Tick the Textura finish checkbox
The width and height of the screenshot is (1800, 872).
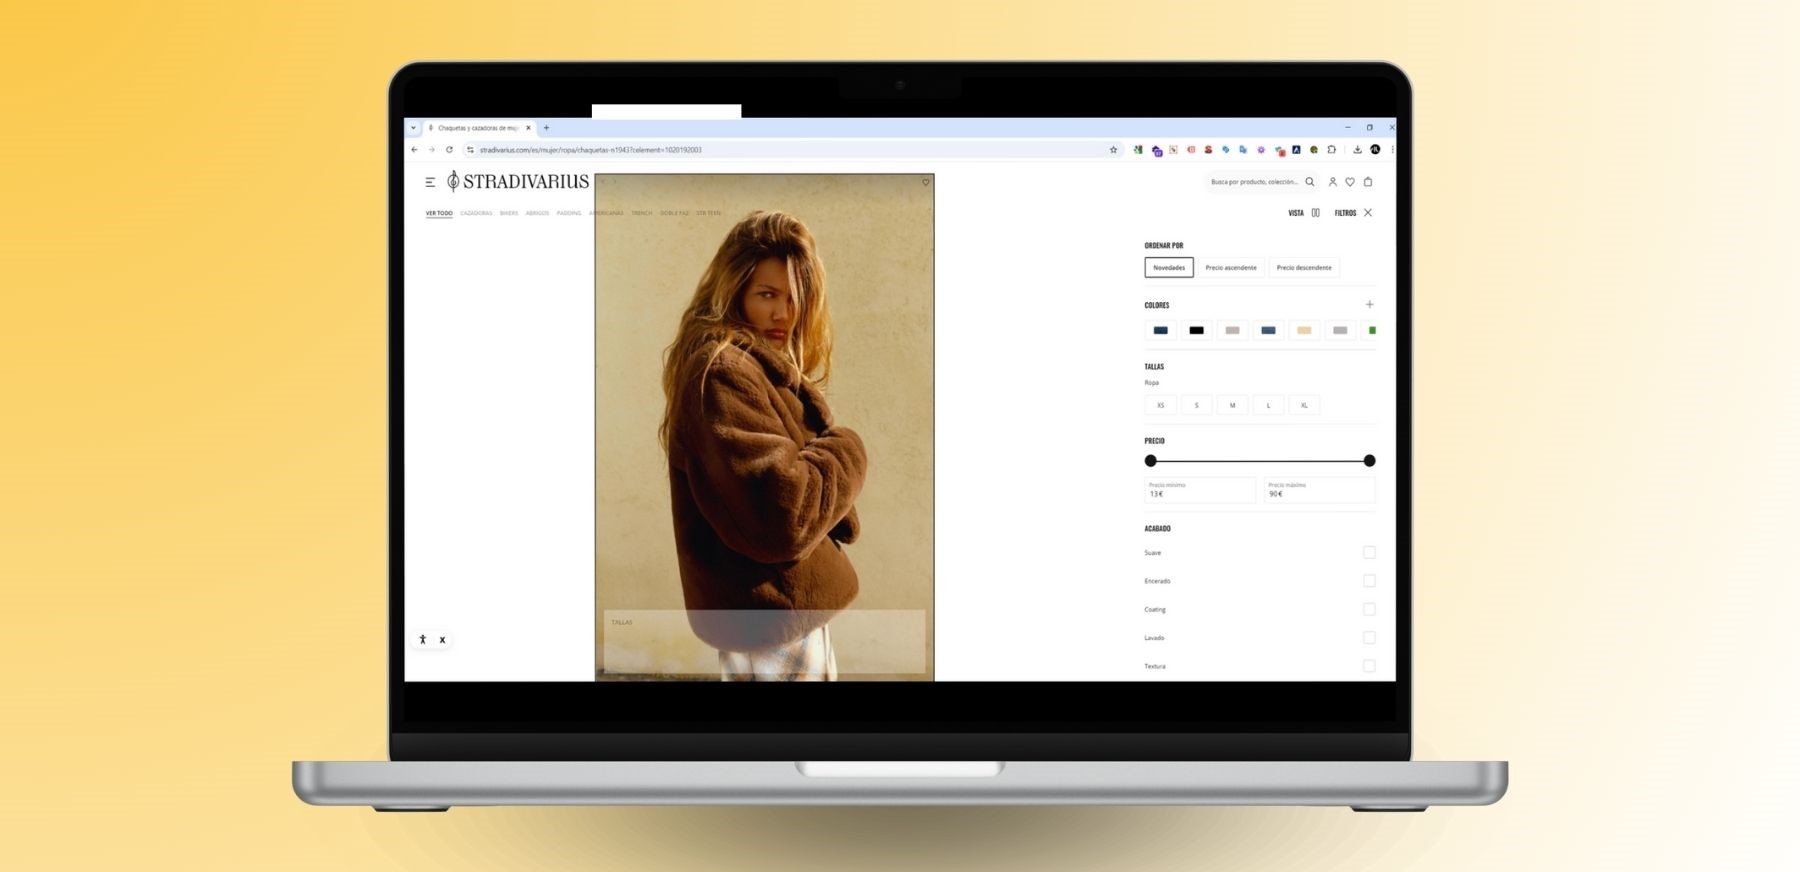coord(1369,666)
